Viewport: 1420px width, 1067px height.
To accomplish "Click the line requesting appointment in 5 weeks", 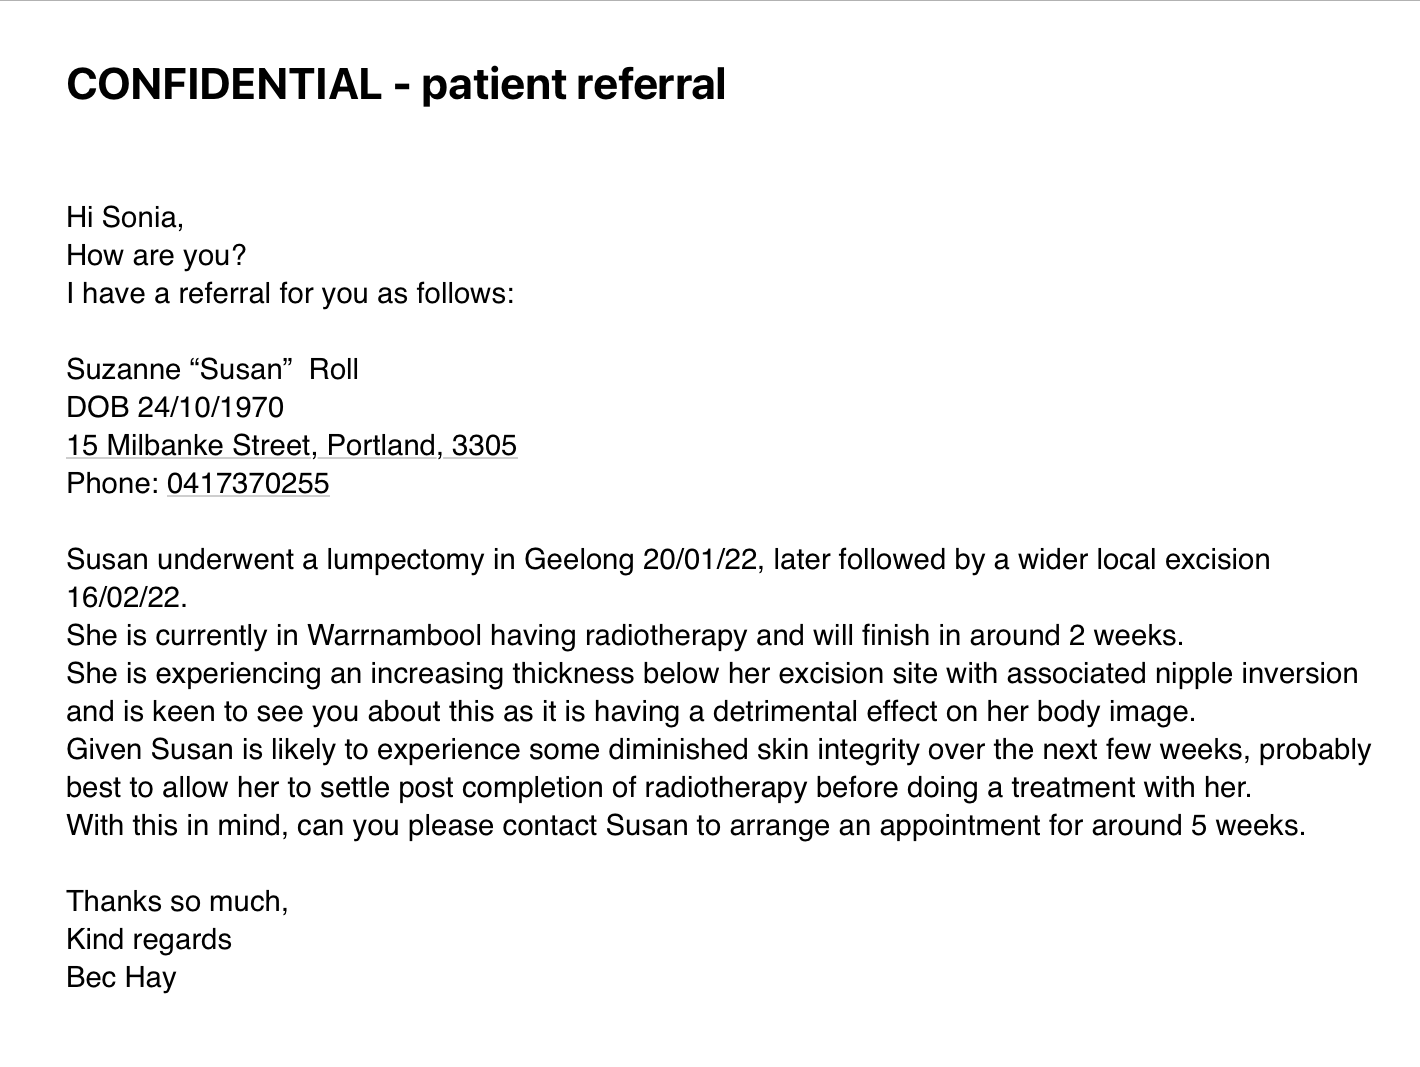I will pos(686,825).
